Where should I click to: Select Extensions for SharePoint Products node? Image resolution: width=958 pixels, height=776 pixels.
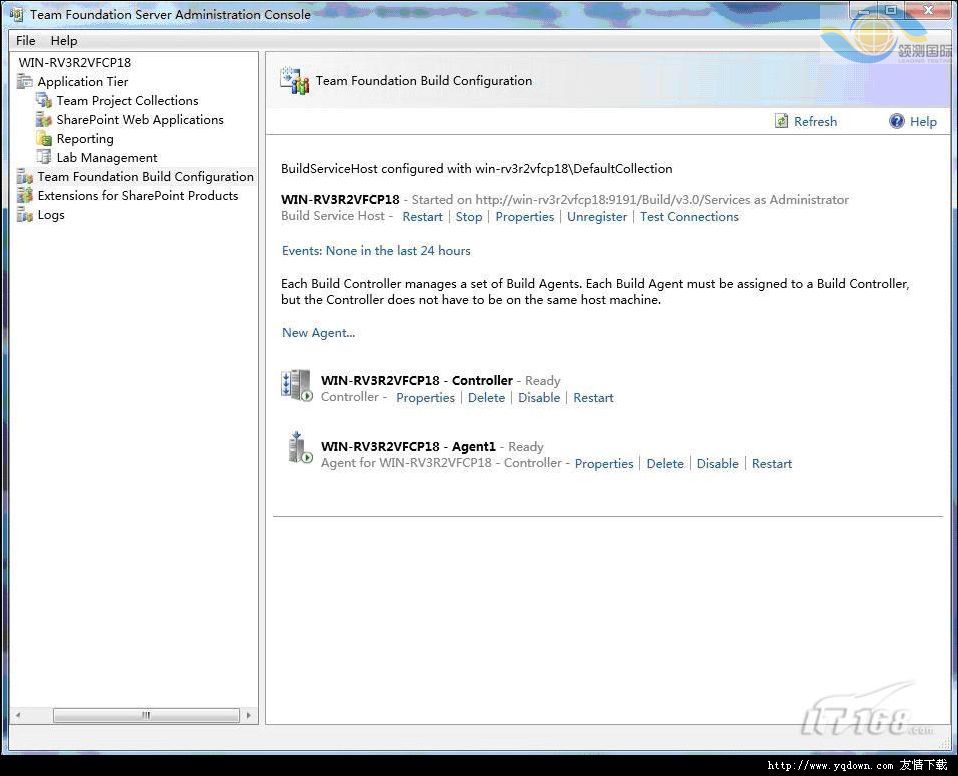click(138, 196)
